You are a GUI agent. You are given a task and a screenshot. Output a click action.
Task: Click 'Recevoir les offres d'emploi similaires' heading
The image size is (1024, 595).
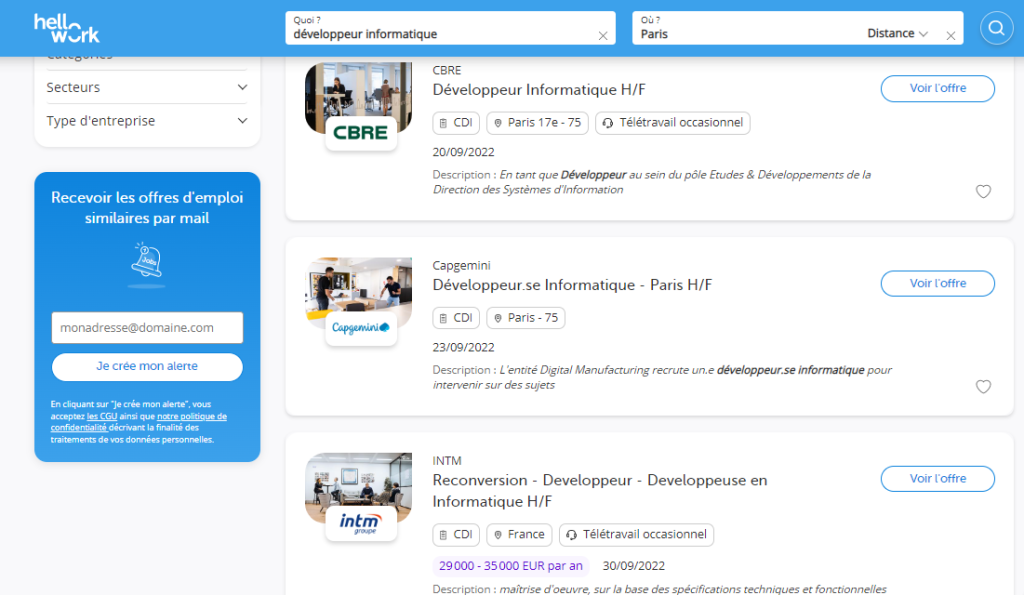[x=147, y=208]
